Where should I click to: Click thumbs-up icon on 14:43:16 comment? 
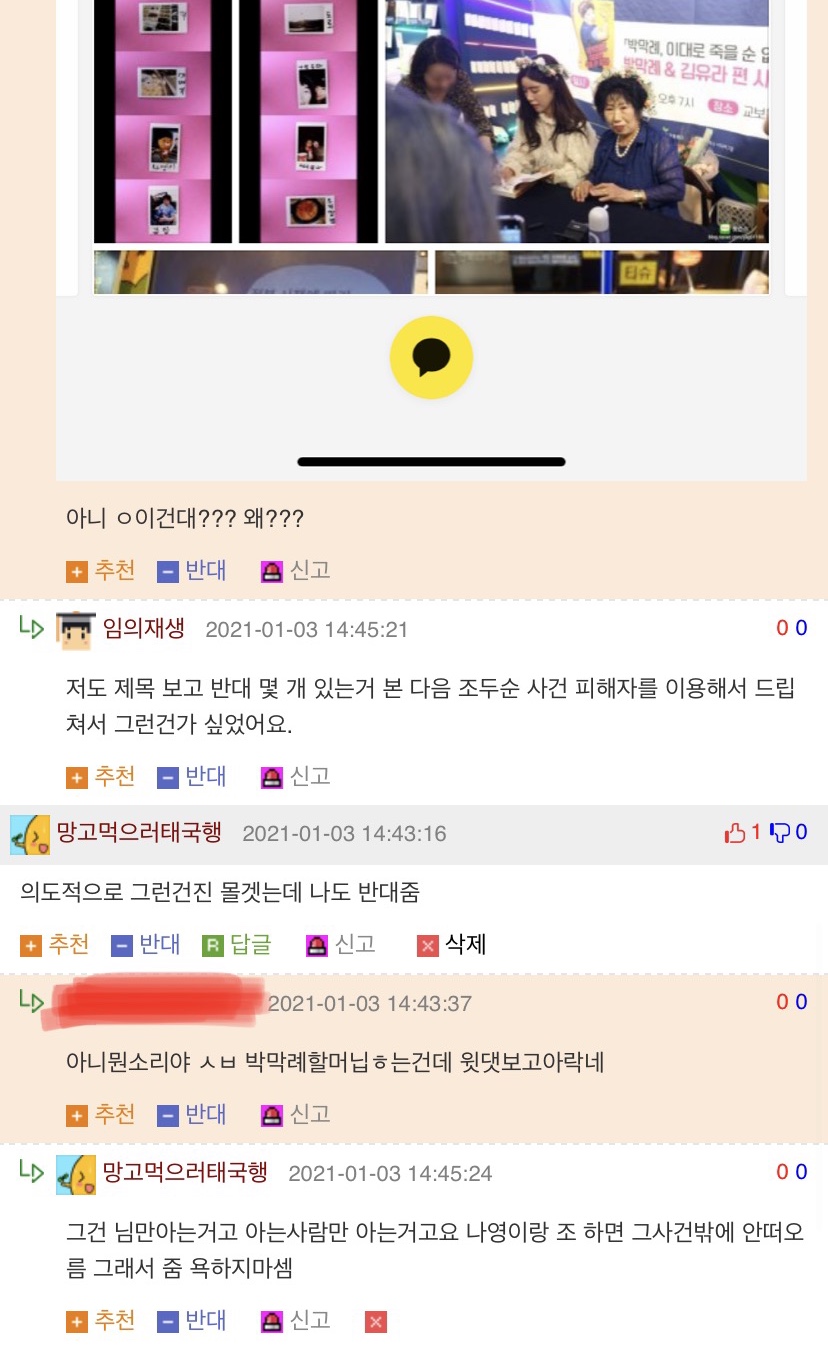click(735, 833)
